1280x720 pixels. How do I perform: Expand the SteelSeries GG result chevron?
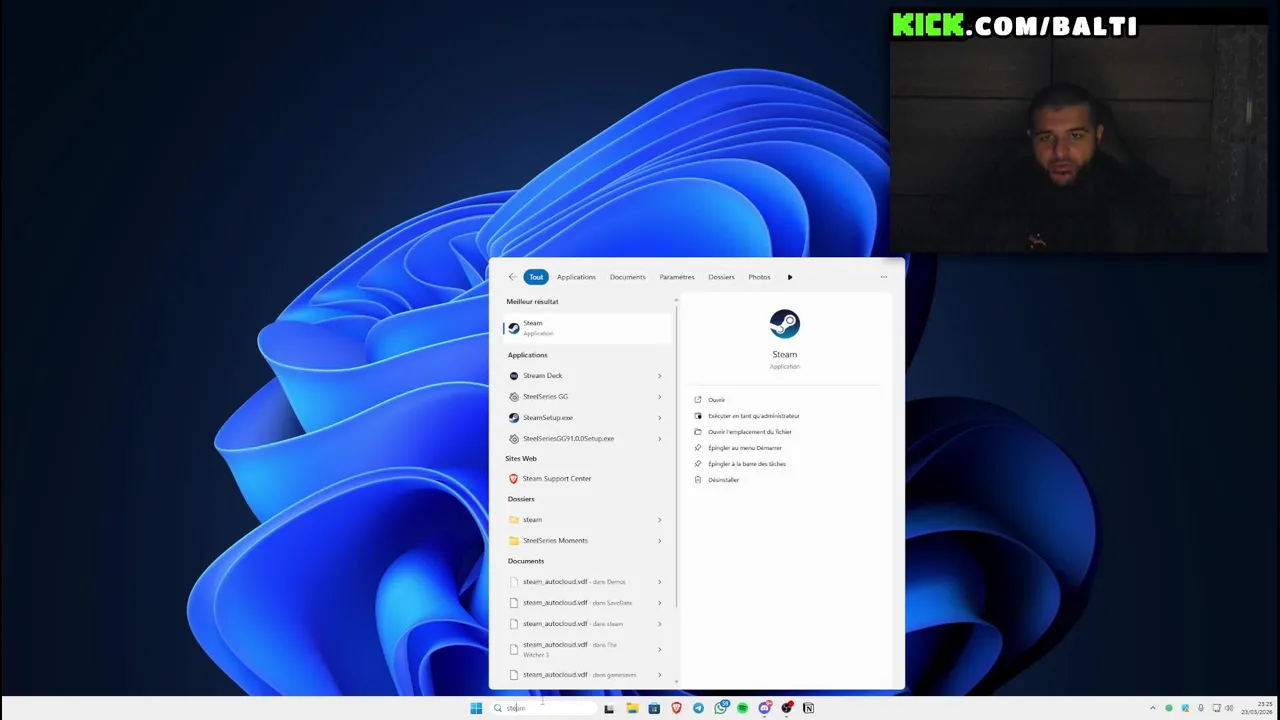[659, 397]
